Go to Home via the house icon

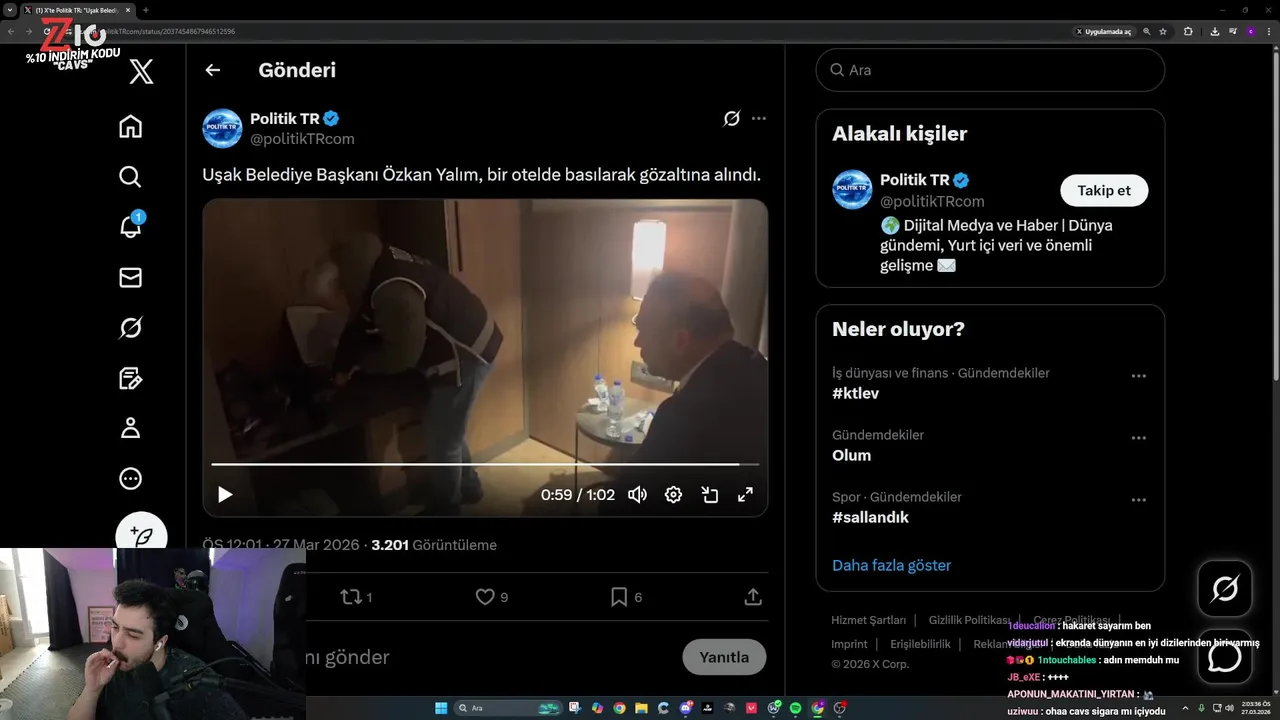[130, 127]
